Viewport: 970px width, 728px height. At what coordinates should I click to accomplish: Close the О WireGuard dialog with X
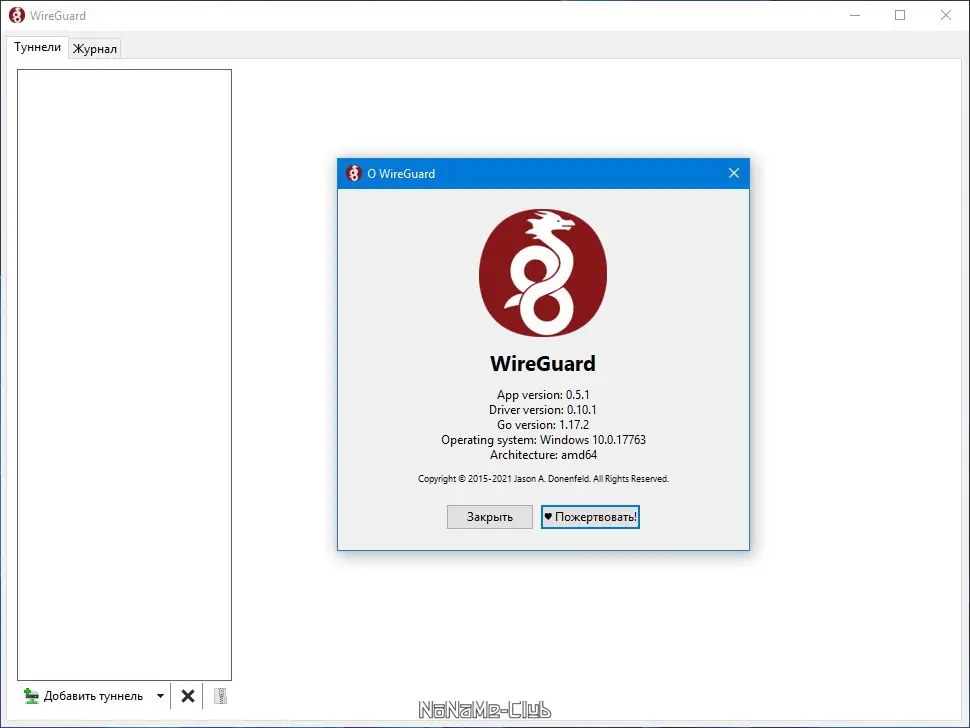734,173
